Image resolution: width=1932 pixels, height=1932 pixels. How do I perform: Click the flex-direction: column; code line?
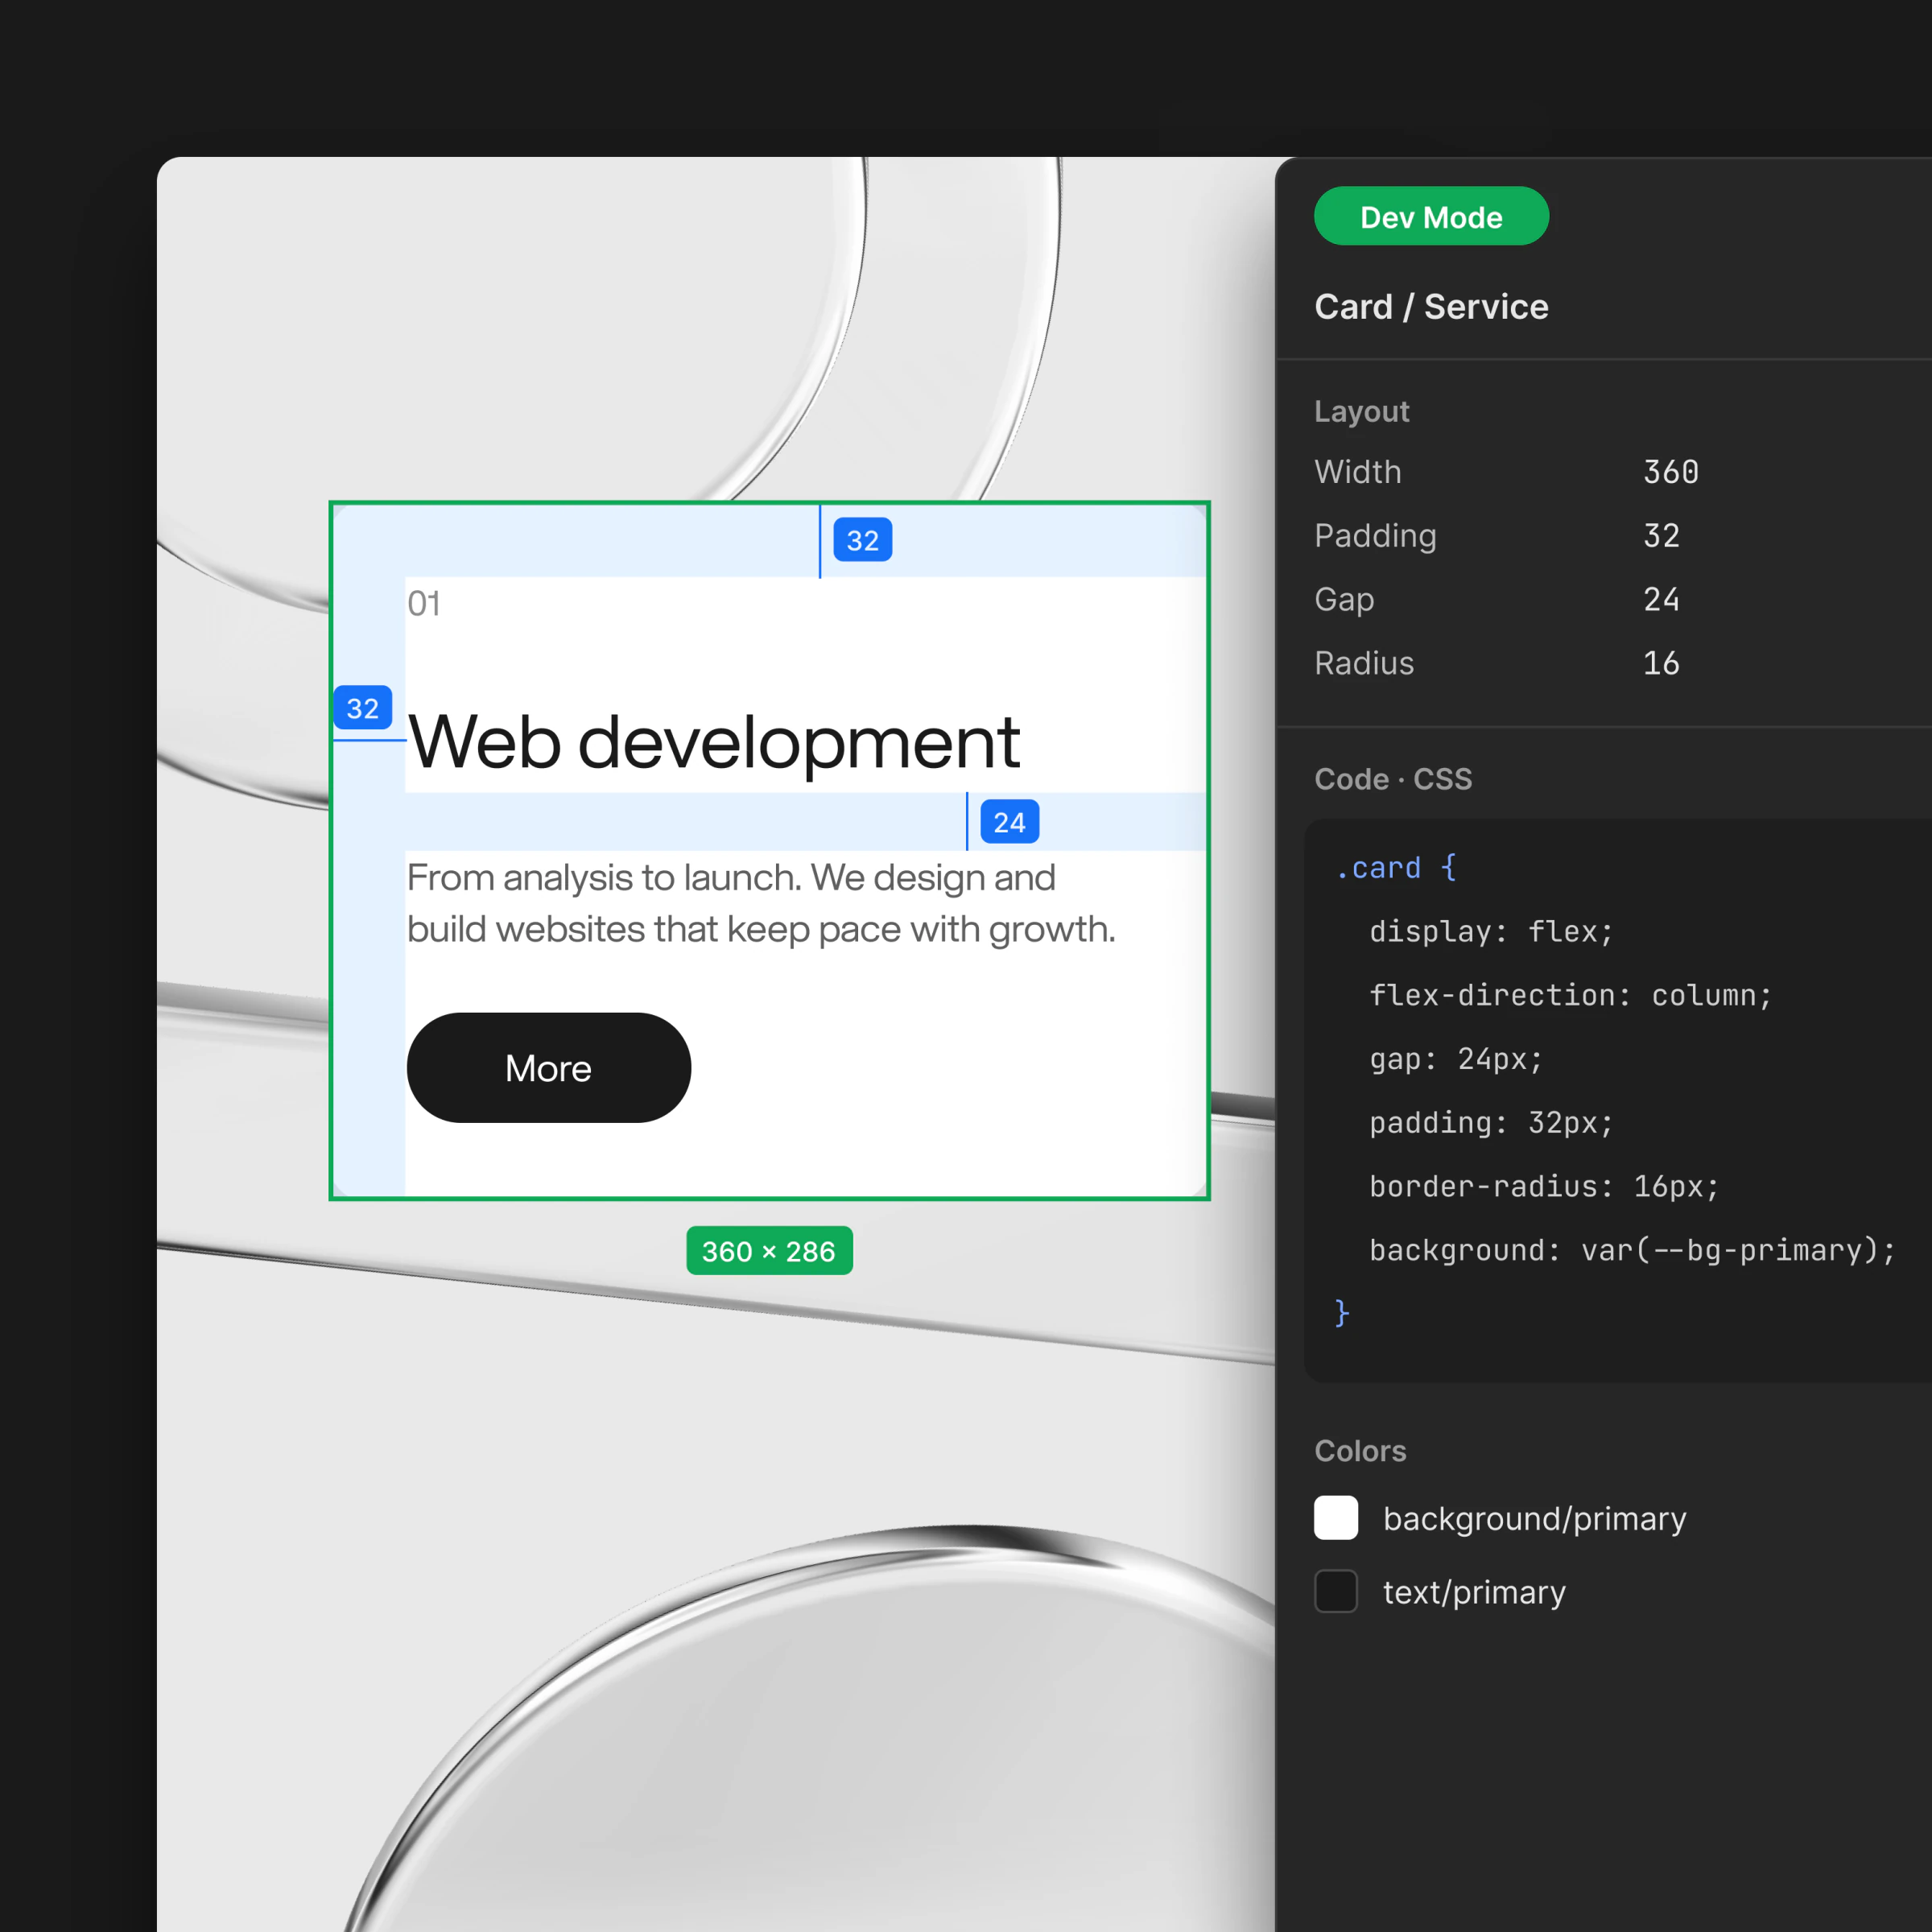tap(1570, 995)
